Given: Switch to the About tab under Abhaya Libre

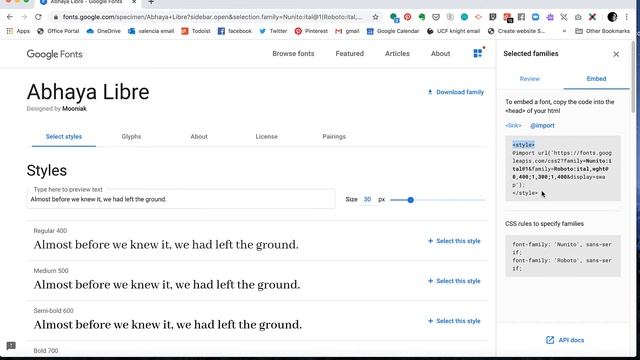Looking at the screenshot, I should 199,137.
